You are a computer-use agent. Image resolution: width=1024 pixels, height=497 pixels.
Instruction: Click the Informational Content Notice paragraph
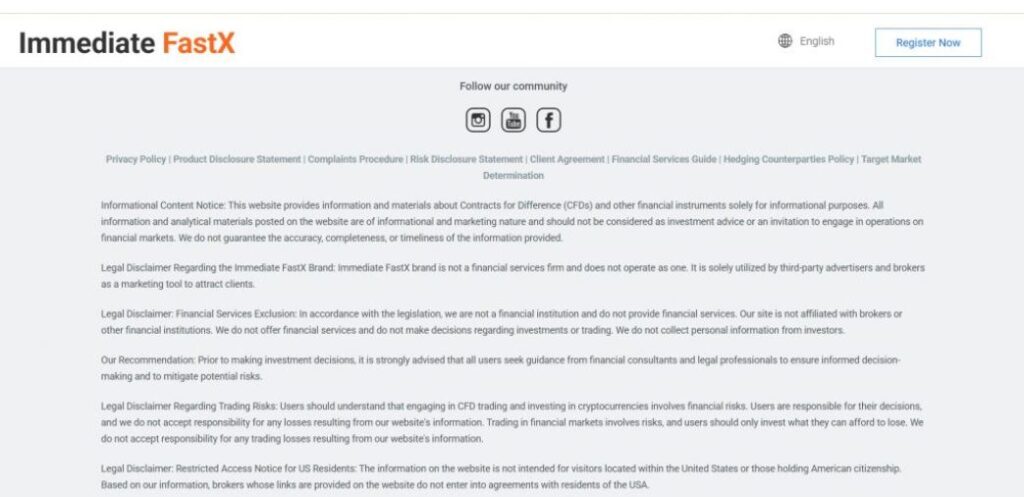[512, 221]
